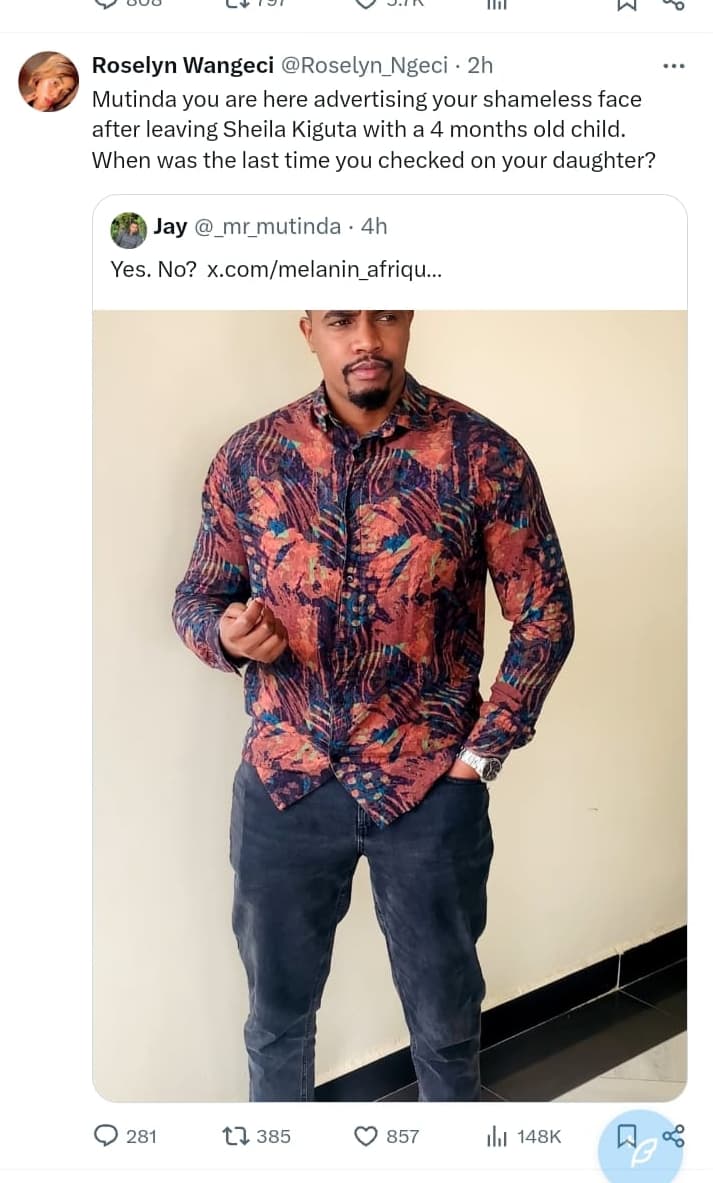
Task: Open Roselyn Wangeci's profile picture
Action: pyautogui.click(x=48, y=81)
